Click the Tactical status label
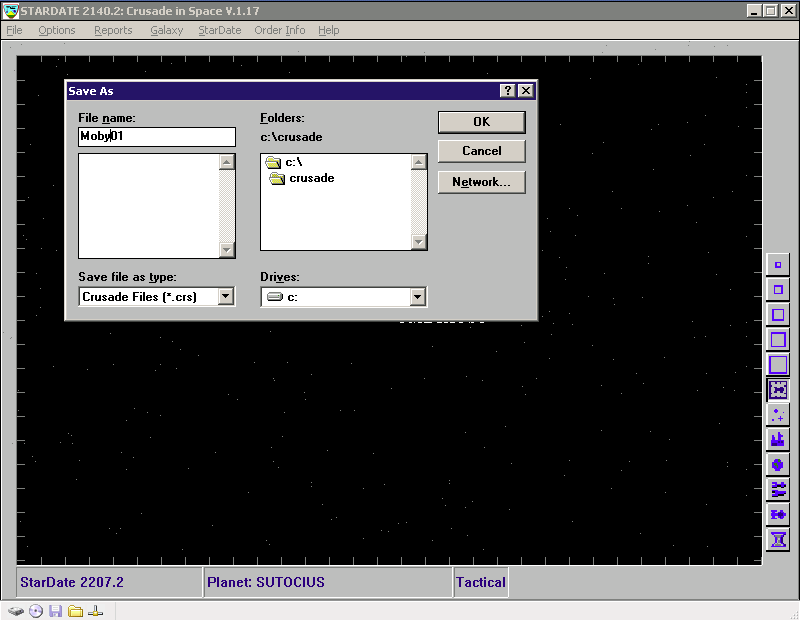800x621 pixels. [481, 582]
